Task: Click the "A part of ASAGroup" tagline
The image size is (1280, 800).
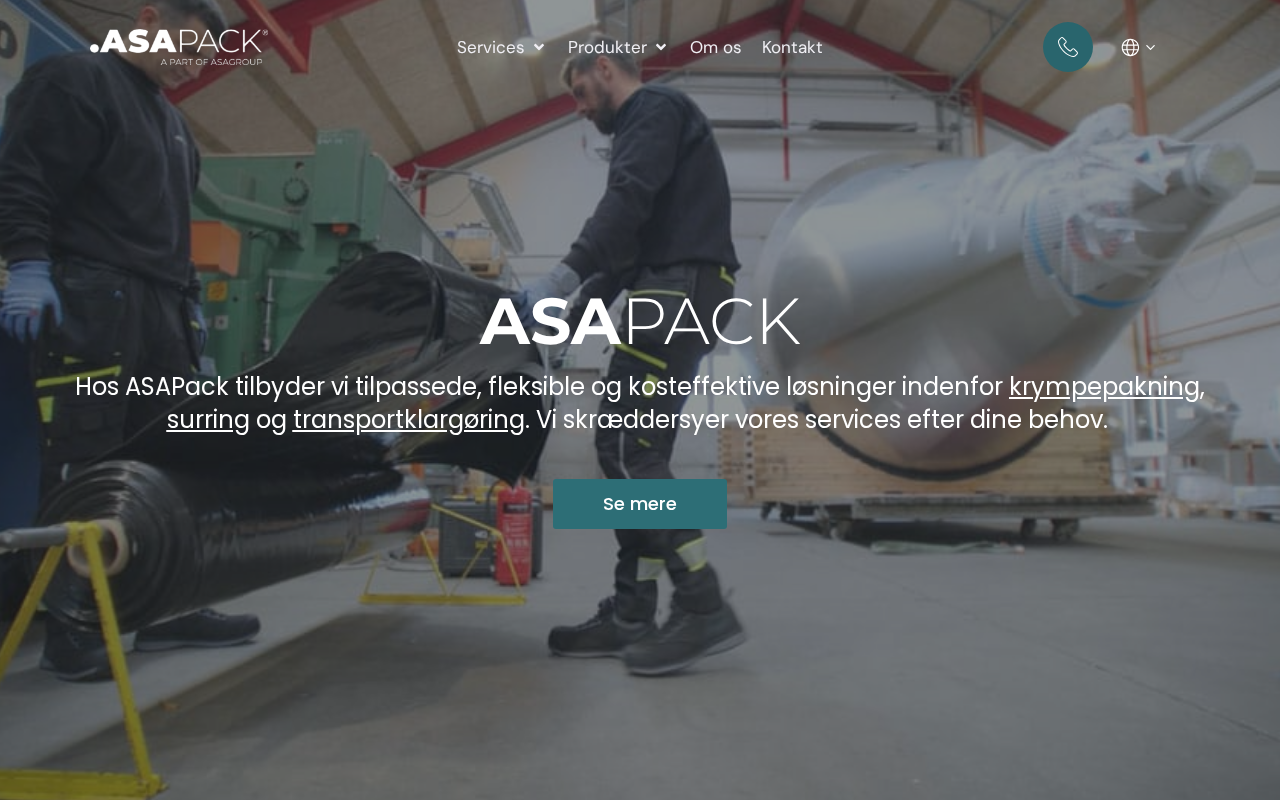Action: (x=212, y=62)
